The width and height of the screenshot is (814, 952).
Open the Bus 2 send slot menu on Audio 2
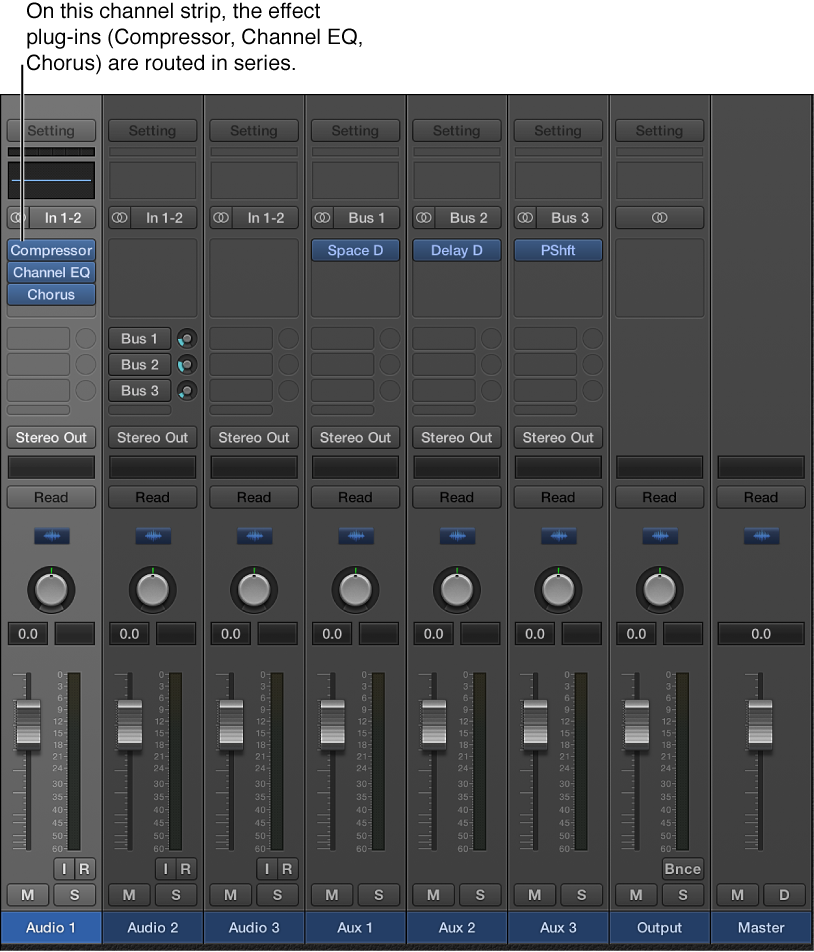(139, 364)
